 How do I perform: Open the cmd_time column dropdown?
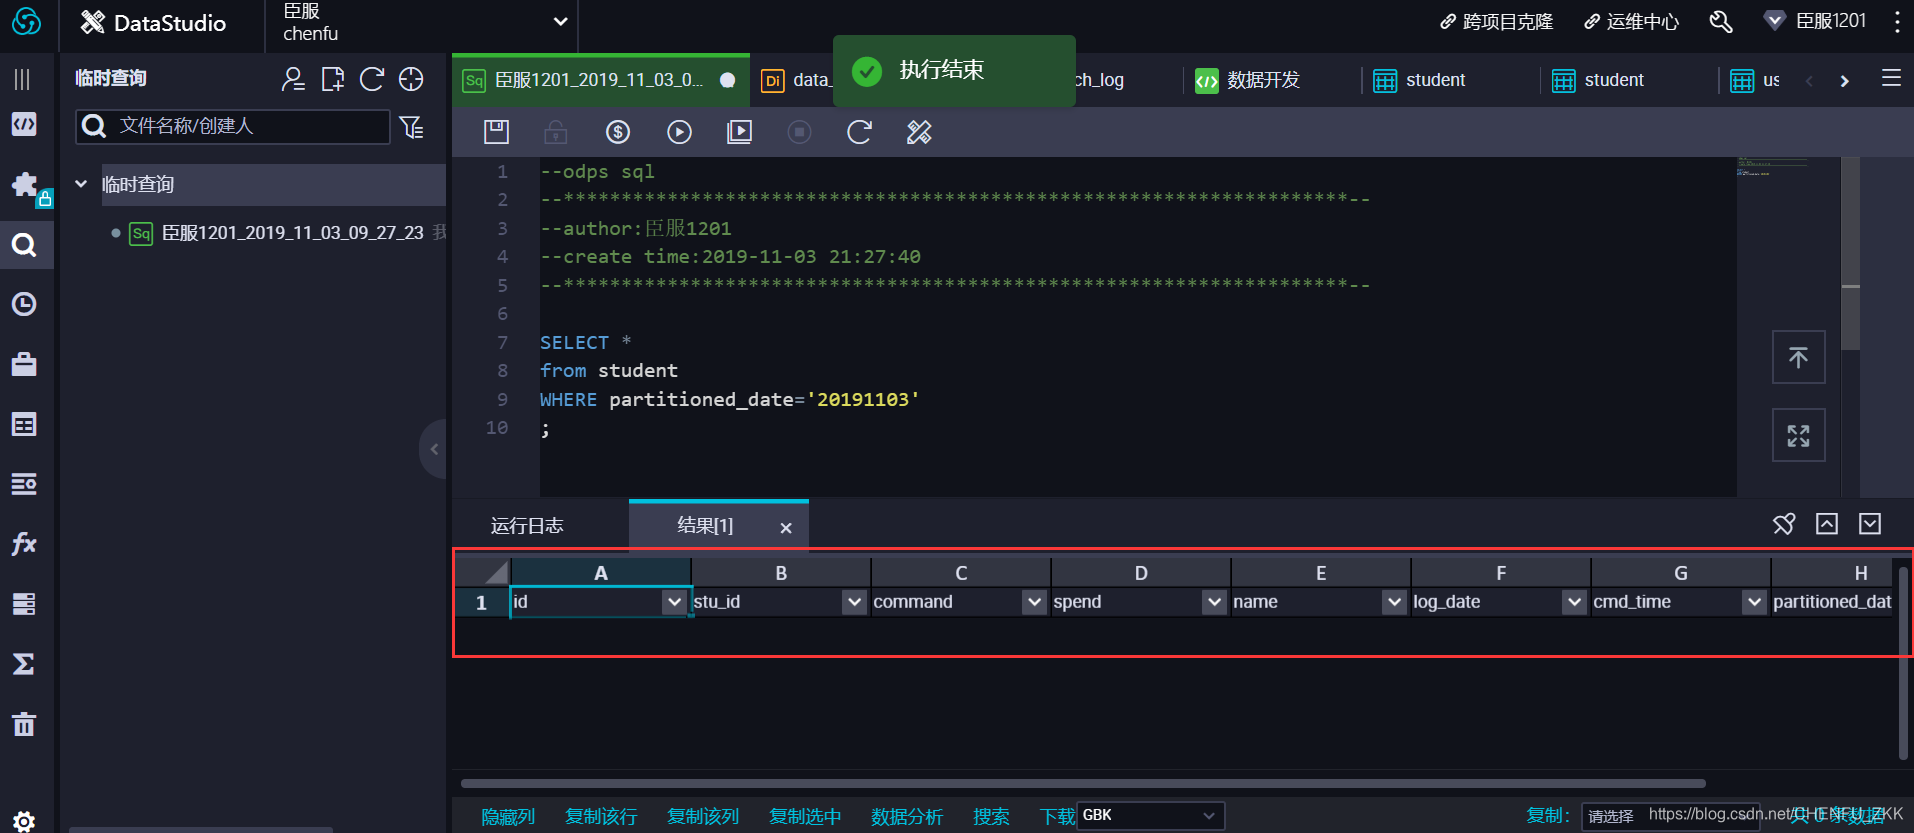click(1754, 601)
